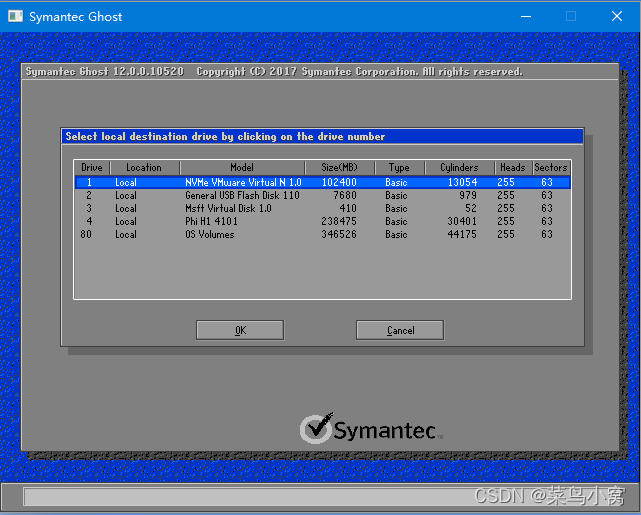Minimize the Symantec Ghost window

[526, 16]
